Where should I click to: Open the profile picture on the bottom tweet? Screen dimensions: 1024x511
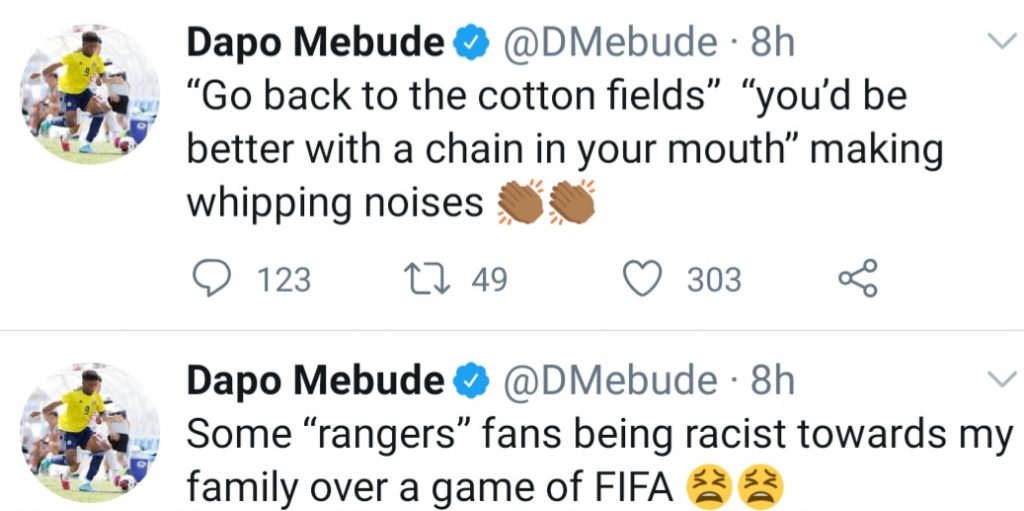click(x=89, y=432)
